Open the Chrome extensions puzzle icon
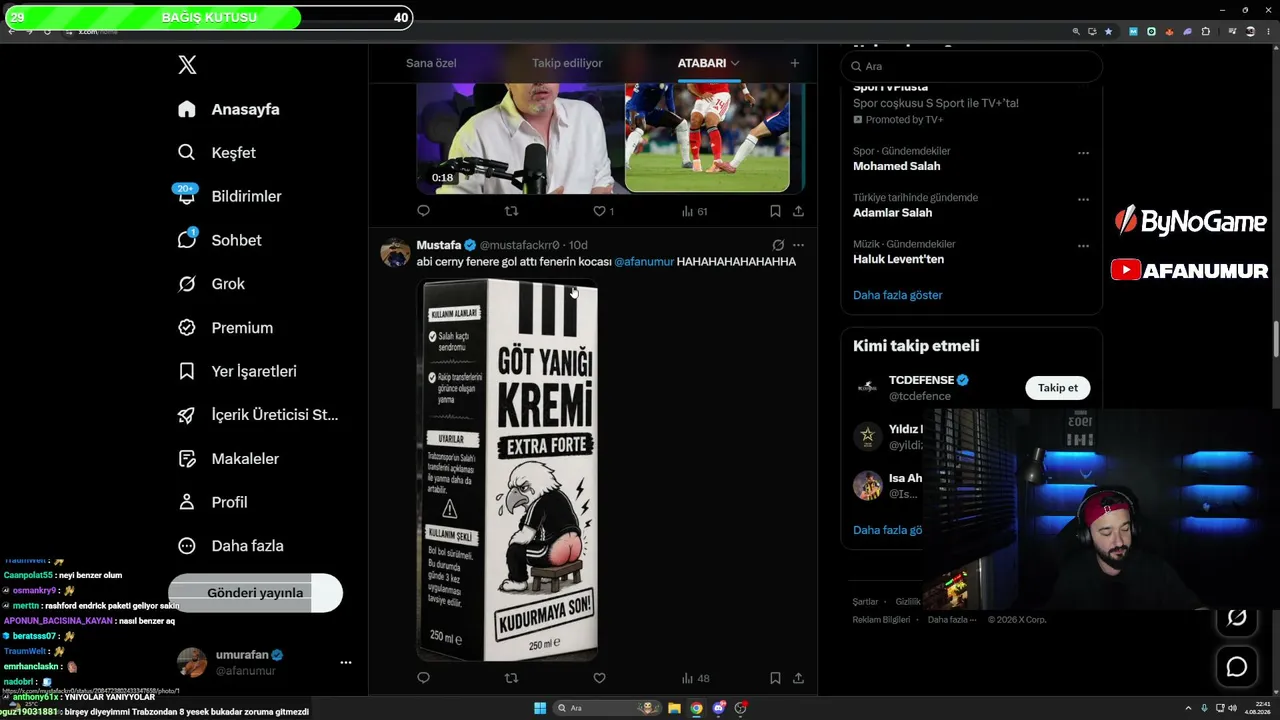The height and width of the screenshot is (720, 1280). click(1205, 31)
